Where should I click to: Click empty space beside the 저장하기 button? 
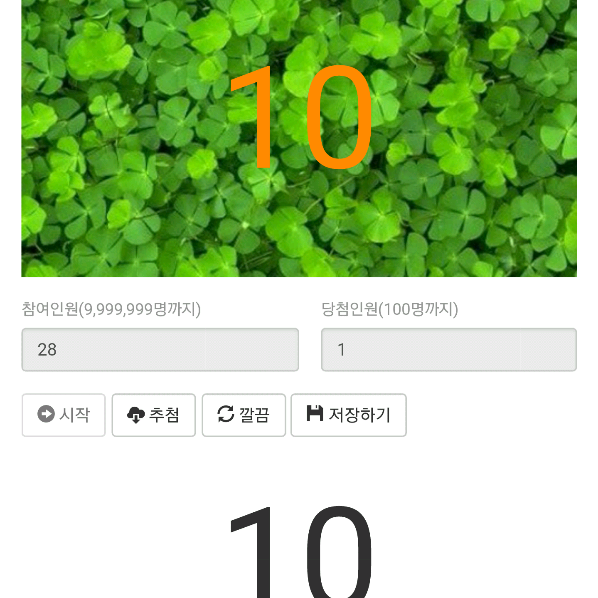pos(492,415)
